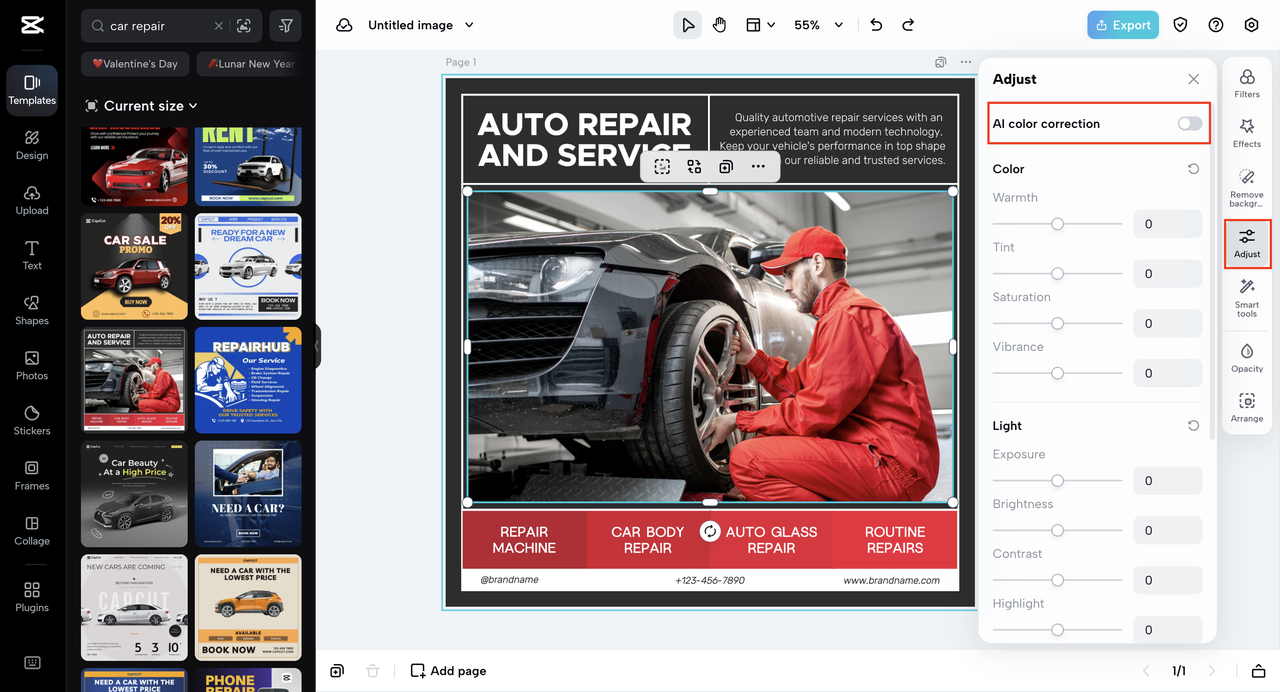
Task: Open the Text sidebar panel
Action: (x=32, y=255)
